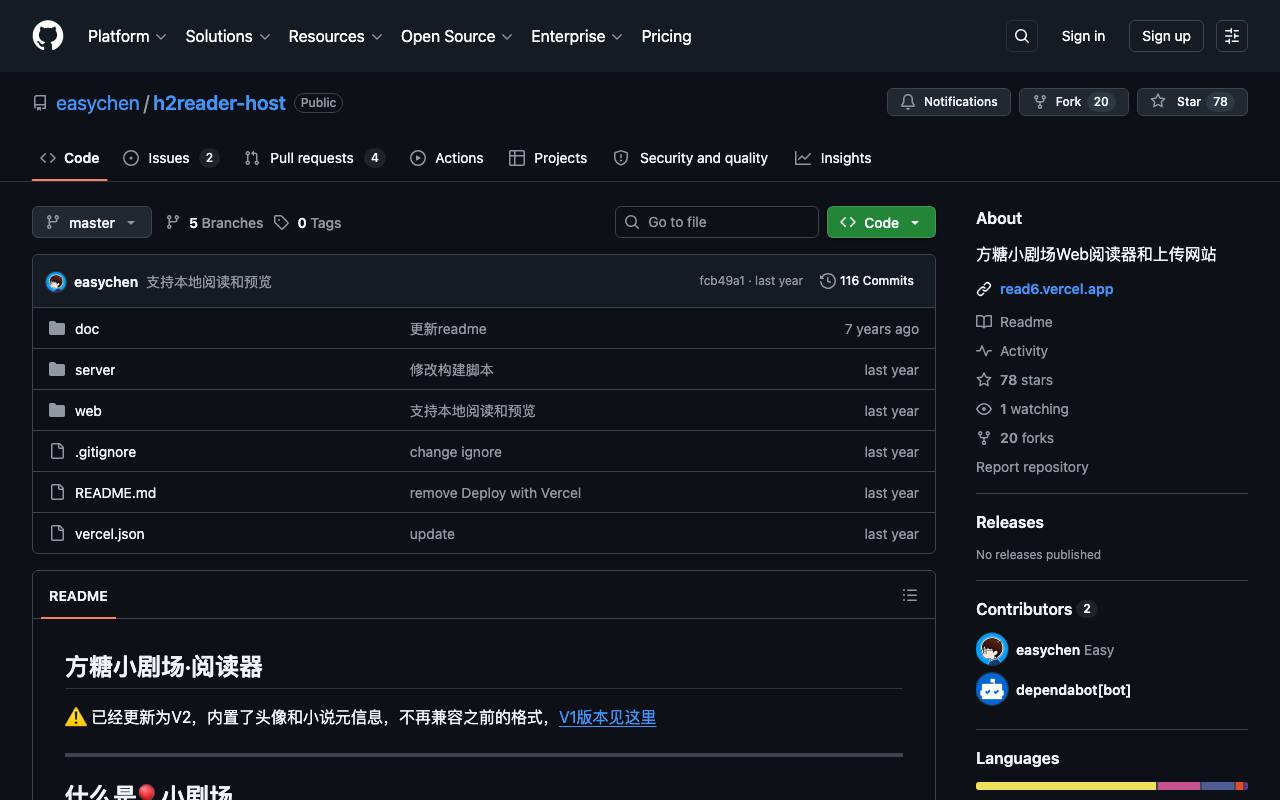Click the web folder icon
The width and height of the screenshot is (1280, 800).
(57, 410)
